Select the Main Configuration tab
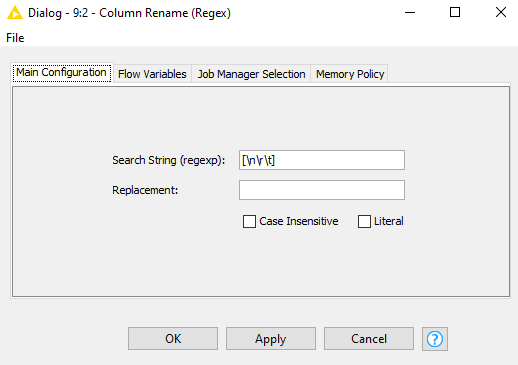Viewport: 518px width, 365px height. (62, 72)
